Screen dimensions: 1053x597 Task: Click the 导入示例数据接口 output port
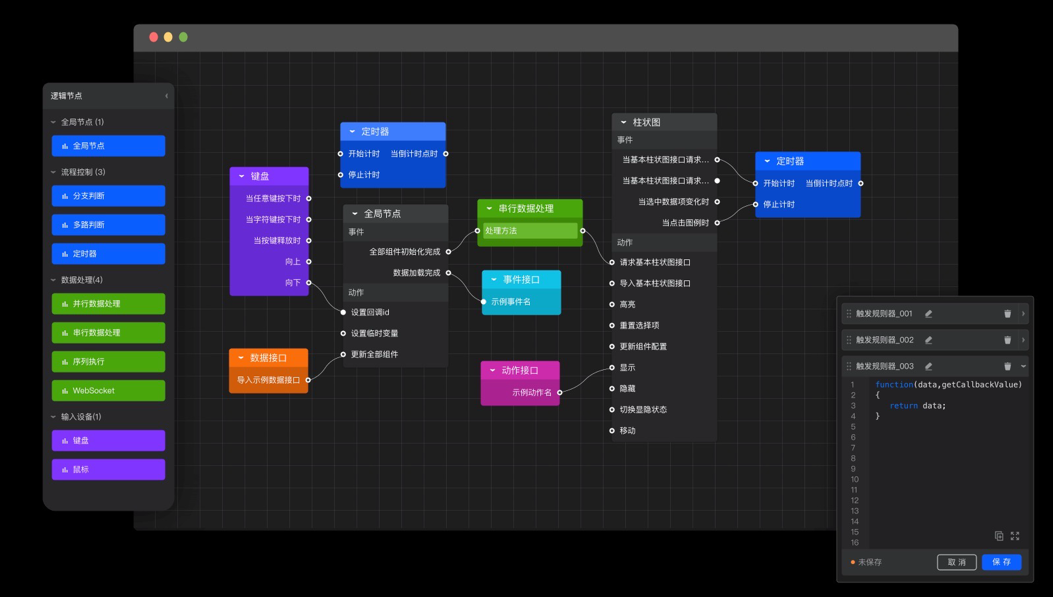click(308, 380)
